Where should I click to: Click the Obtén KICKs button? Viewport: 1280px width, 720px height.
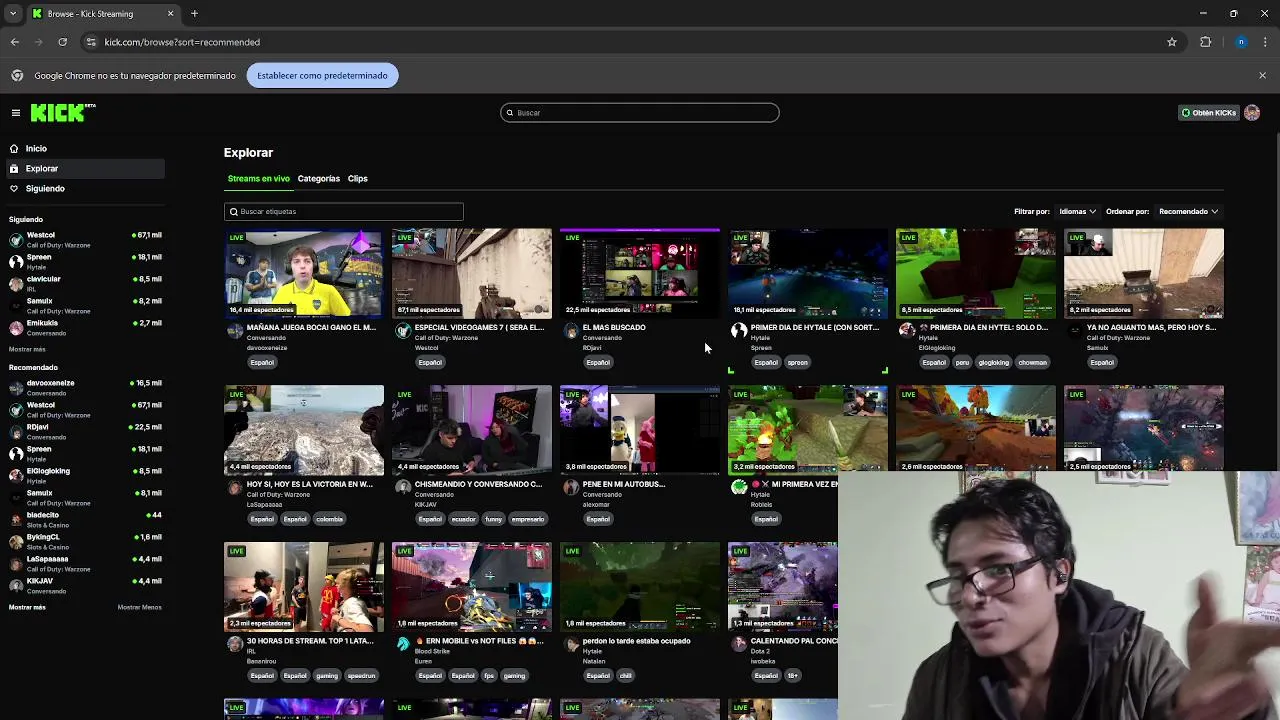click(x=1209, y=113)
